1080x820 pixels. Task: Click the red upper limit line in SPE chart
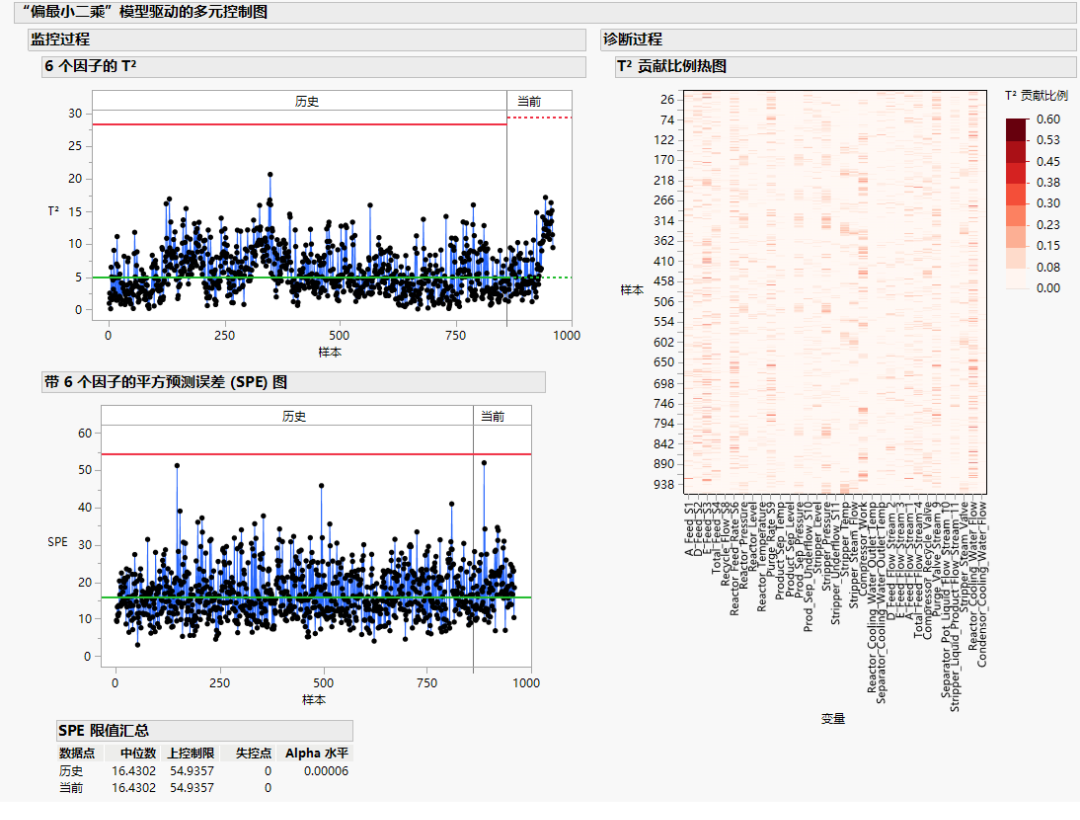(316, 454)
